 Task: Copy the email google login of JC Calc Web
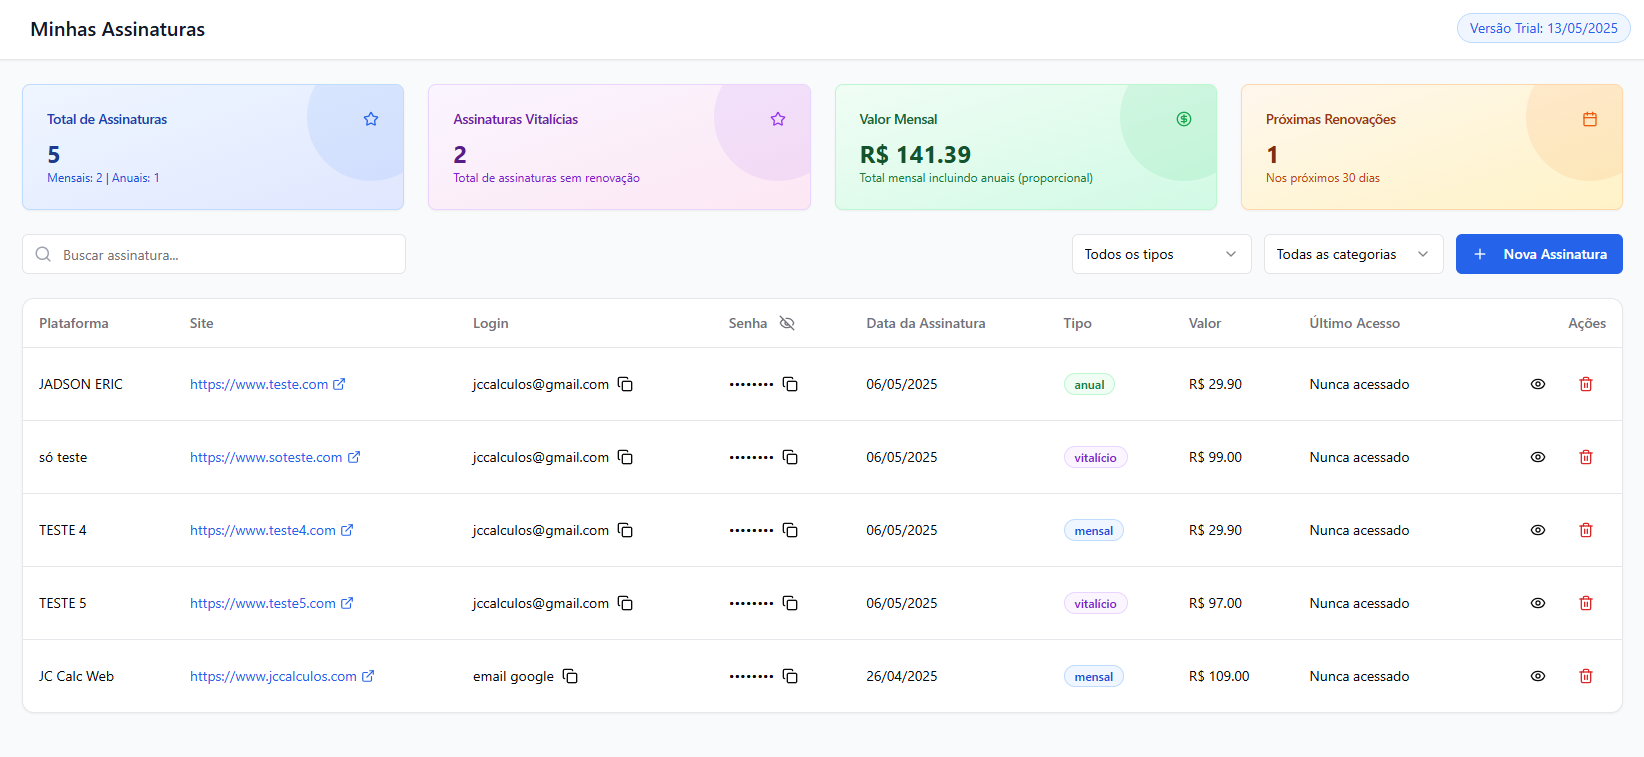pos(570,676)
